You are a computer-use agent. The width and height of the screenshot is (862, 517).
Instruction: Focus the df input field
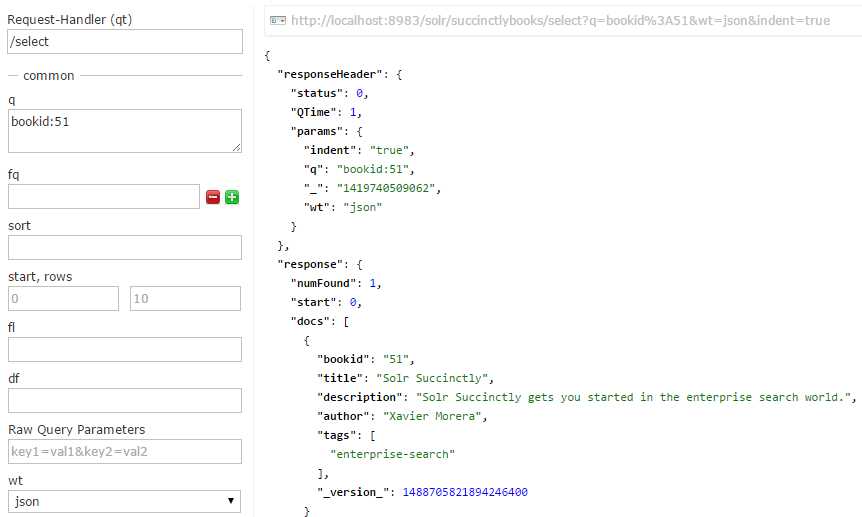(125, 400)
